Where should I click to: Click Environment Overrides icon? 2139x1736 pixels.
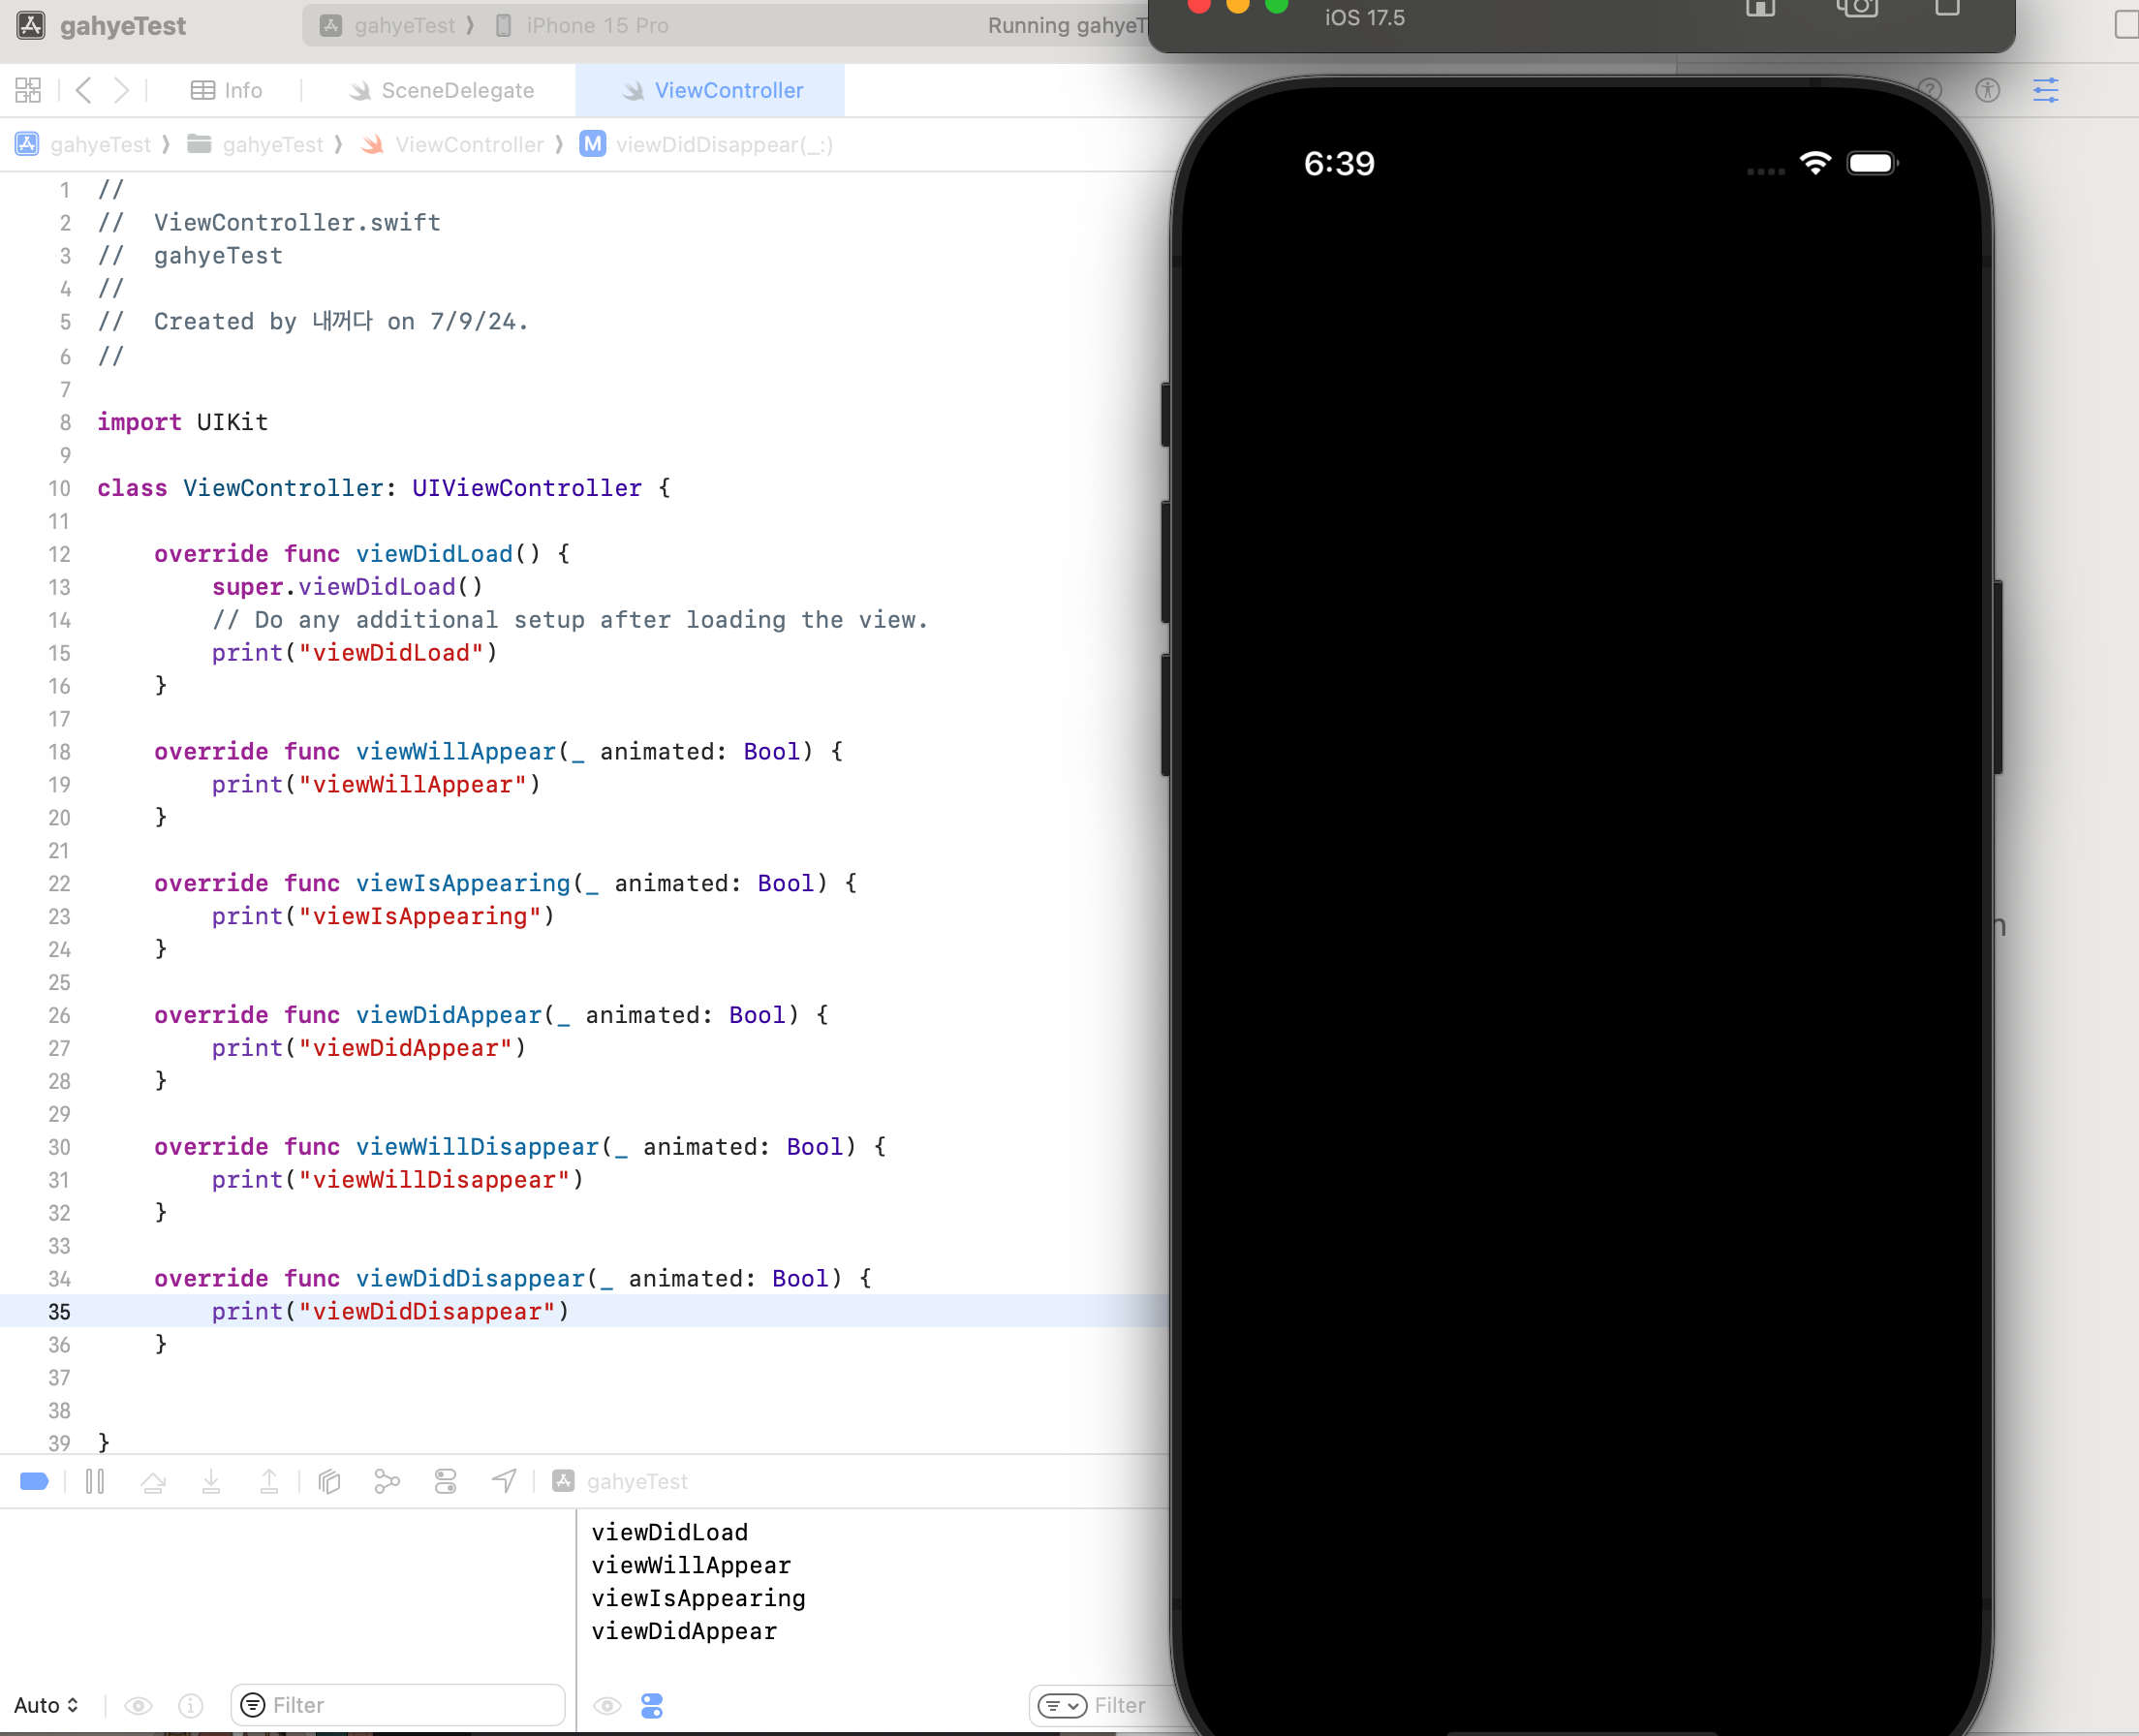click(x=446, y=1481)
